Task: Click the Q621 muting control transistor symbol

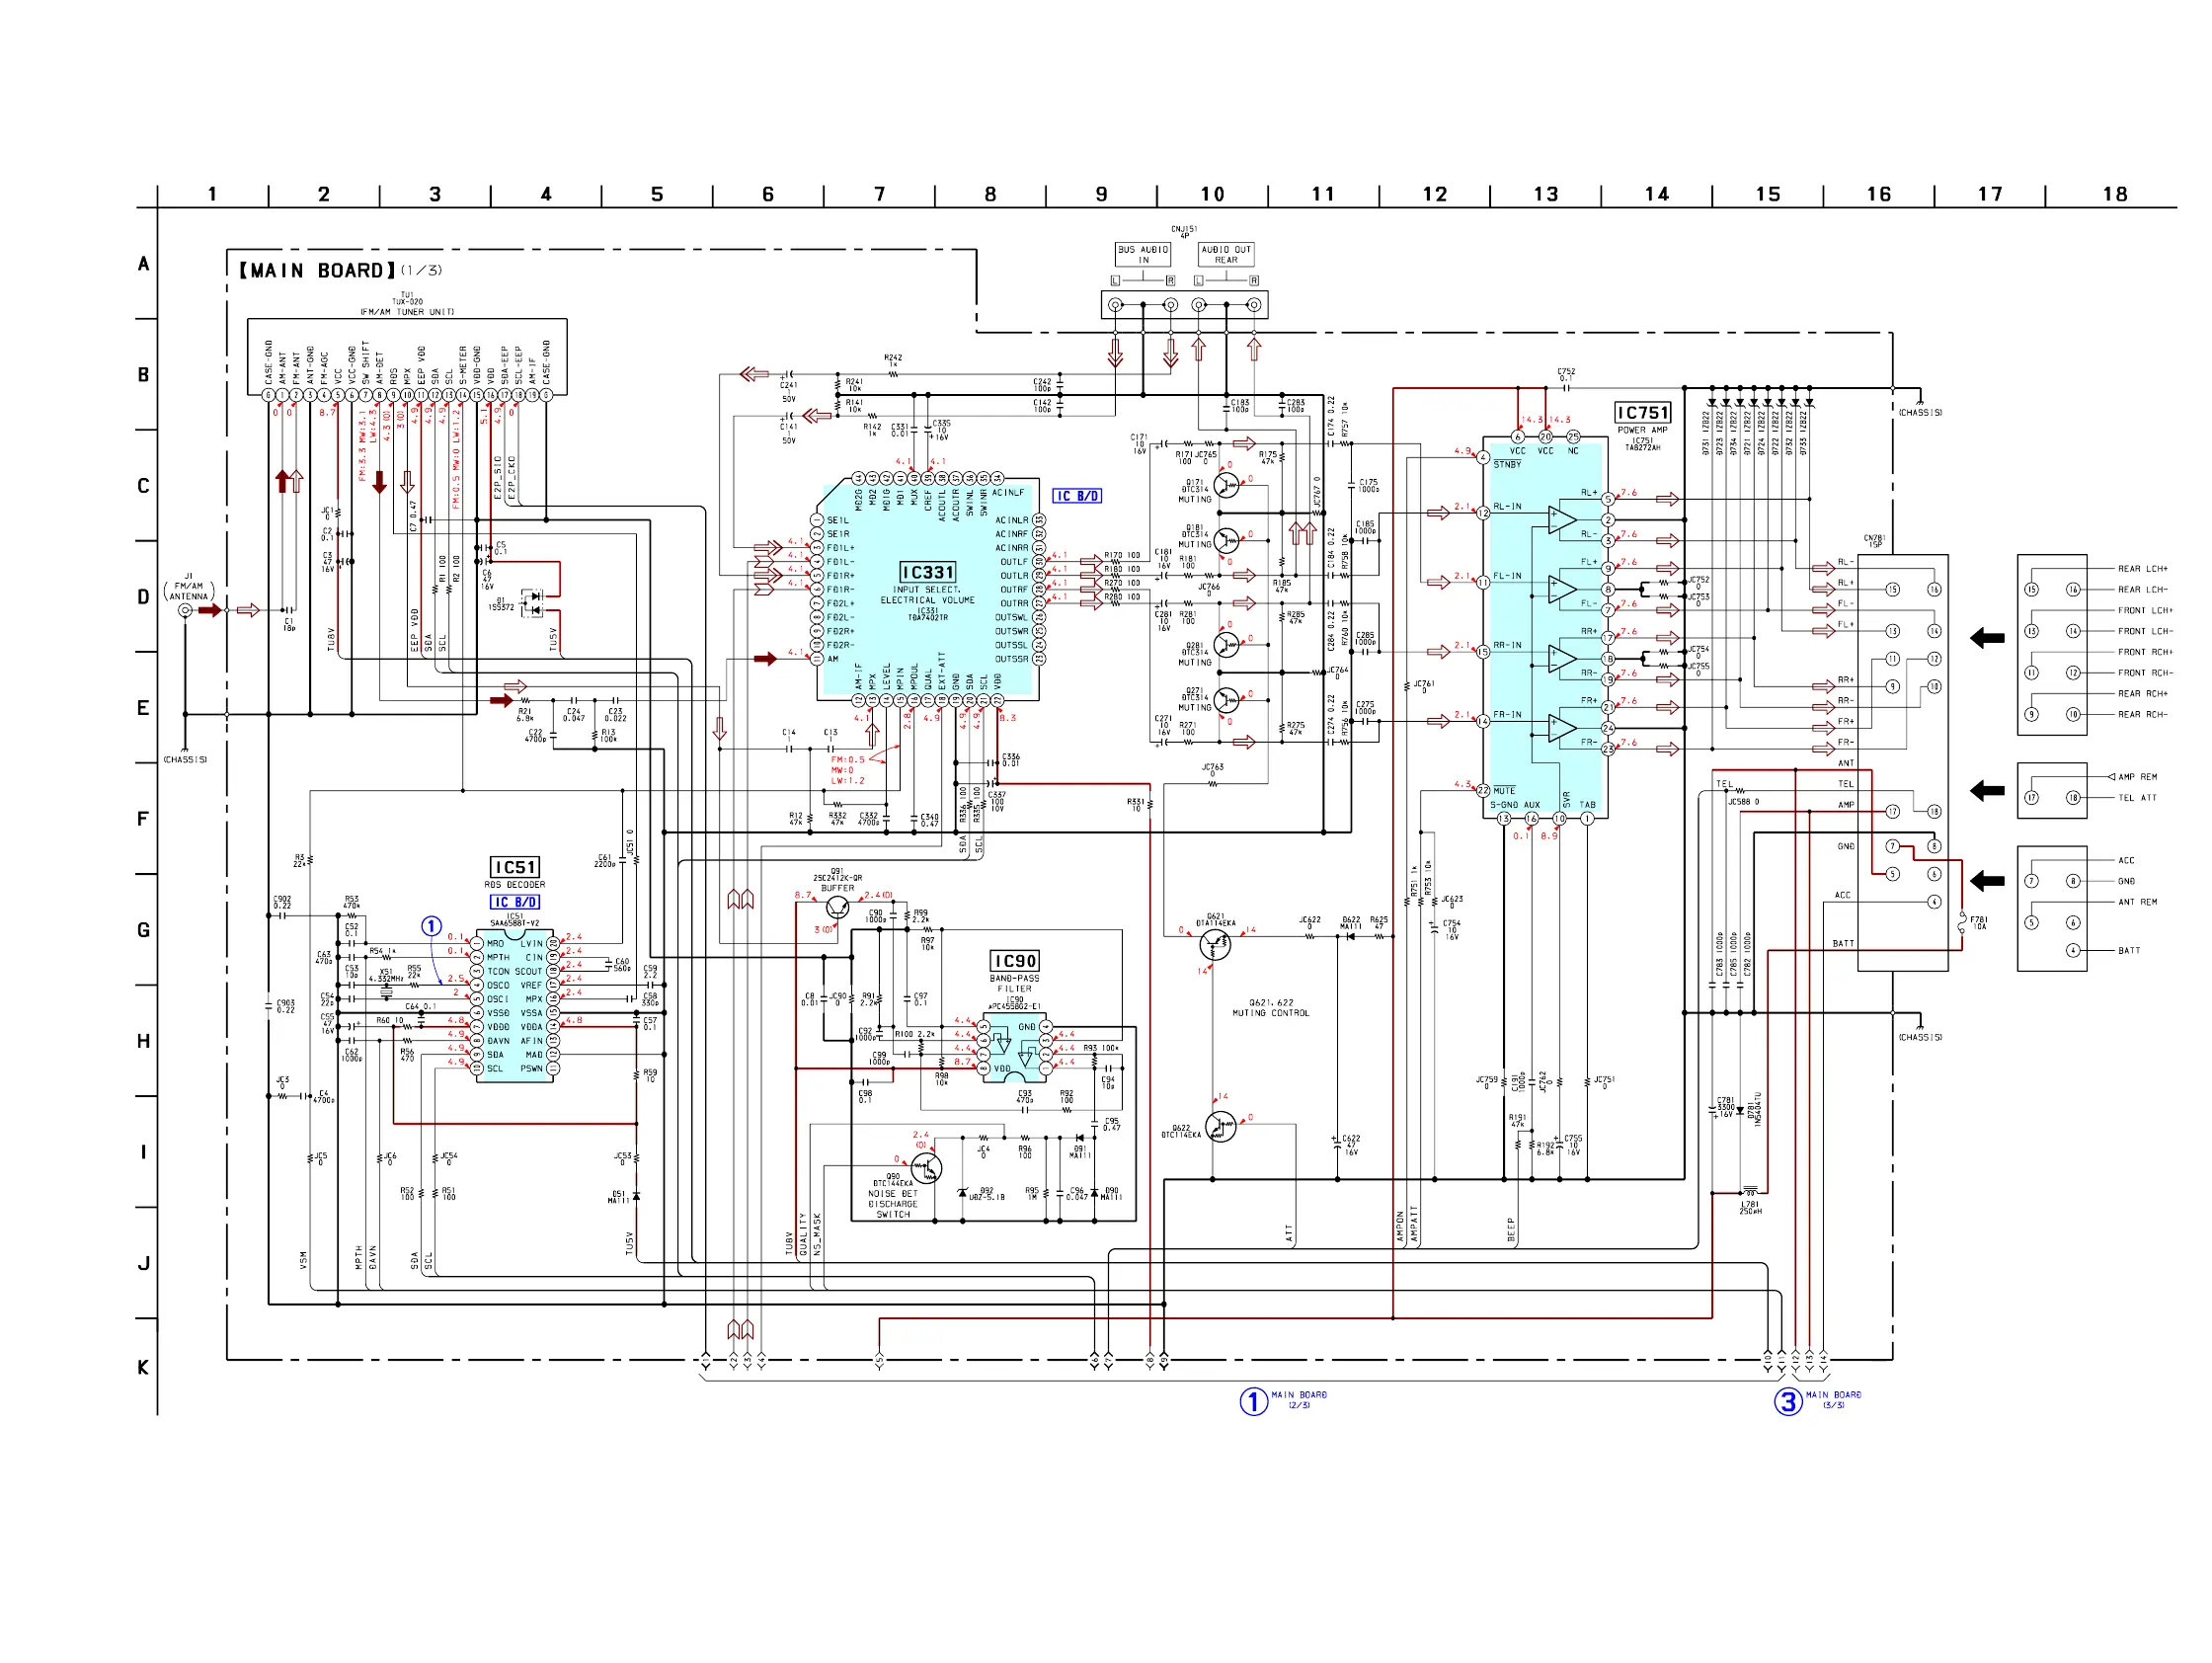Action: pos(1215,943)
